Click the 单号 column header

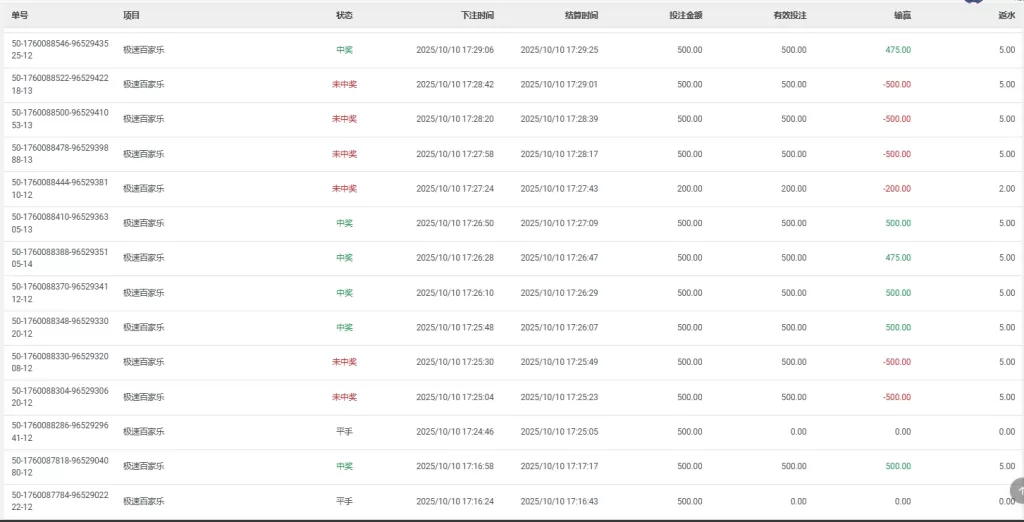pos(20,16)
